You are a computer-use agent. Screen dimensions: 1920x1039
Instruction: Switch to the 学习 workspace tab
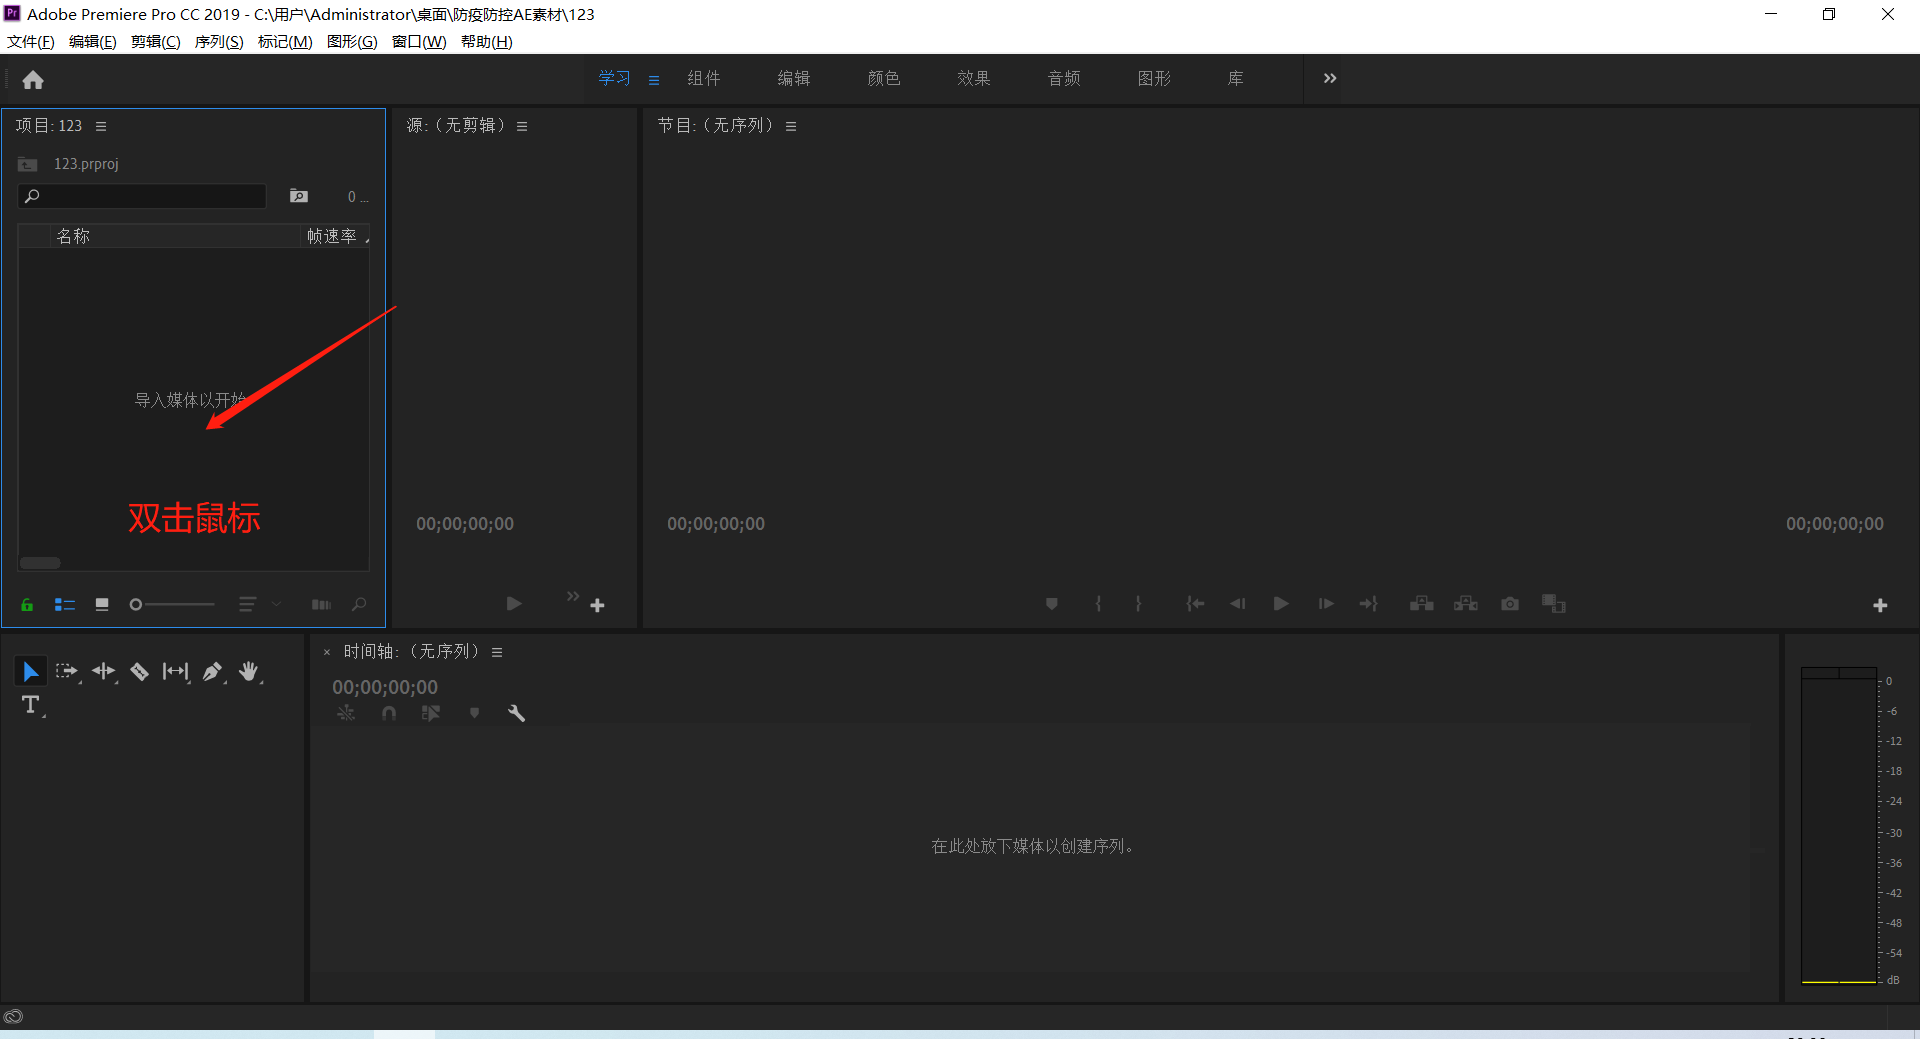tap(614, 78)
